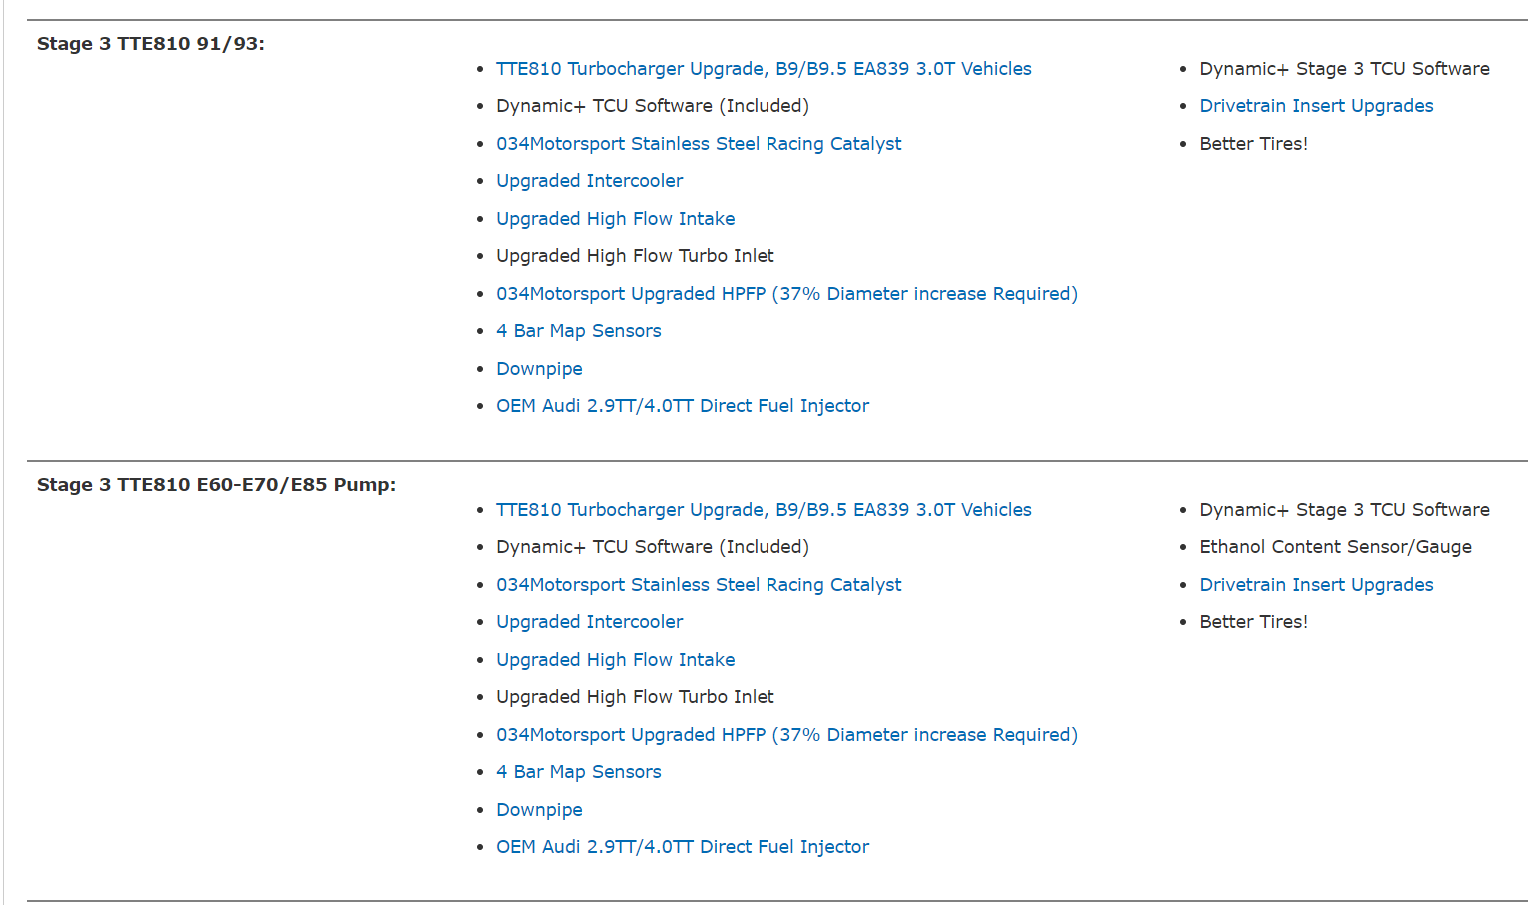Click 4 Bar Map Sensors in E85 Pump section
Viewport: 1540px width, 905px height.
click(579, 772)
